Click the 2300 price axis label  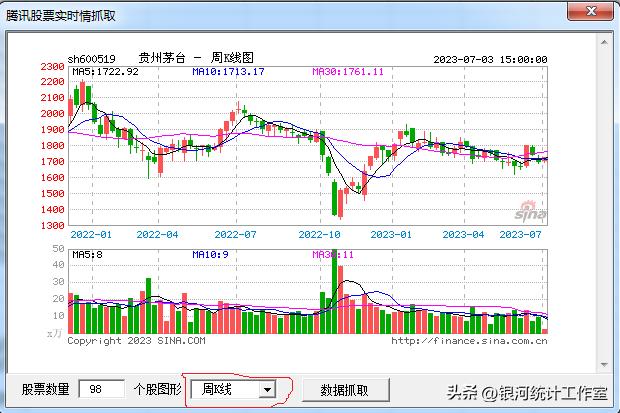(52, 66)
